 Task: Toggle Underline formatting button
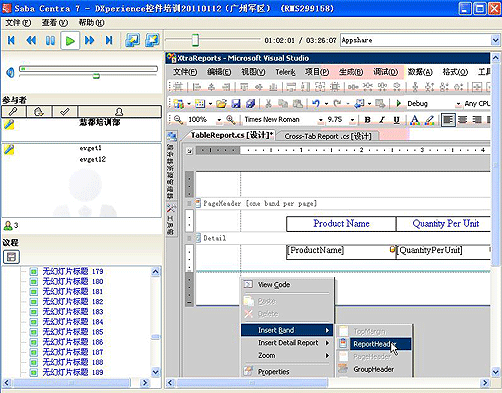tap(396, 120)
